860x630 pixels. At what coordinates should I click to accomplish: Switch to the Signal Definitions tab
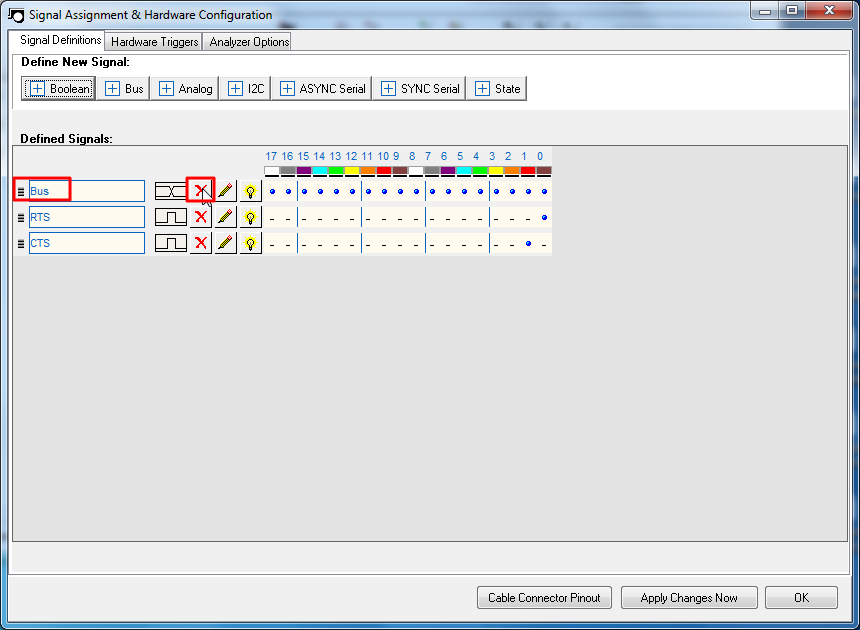[60, 40]
